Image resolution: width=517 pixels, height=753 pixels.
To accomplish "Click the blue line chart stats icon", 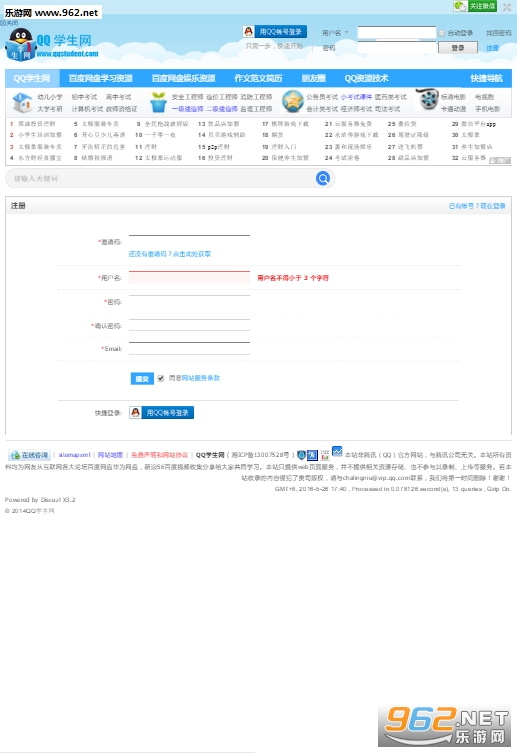I will click(337, 452).
